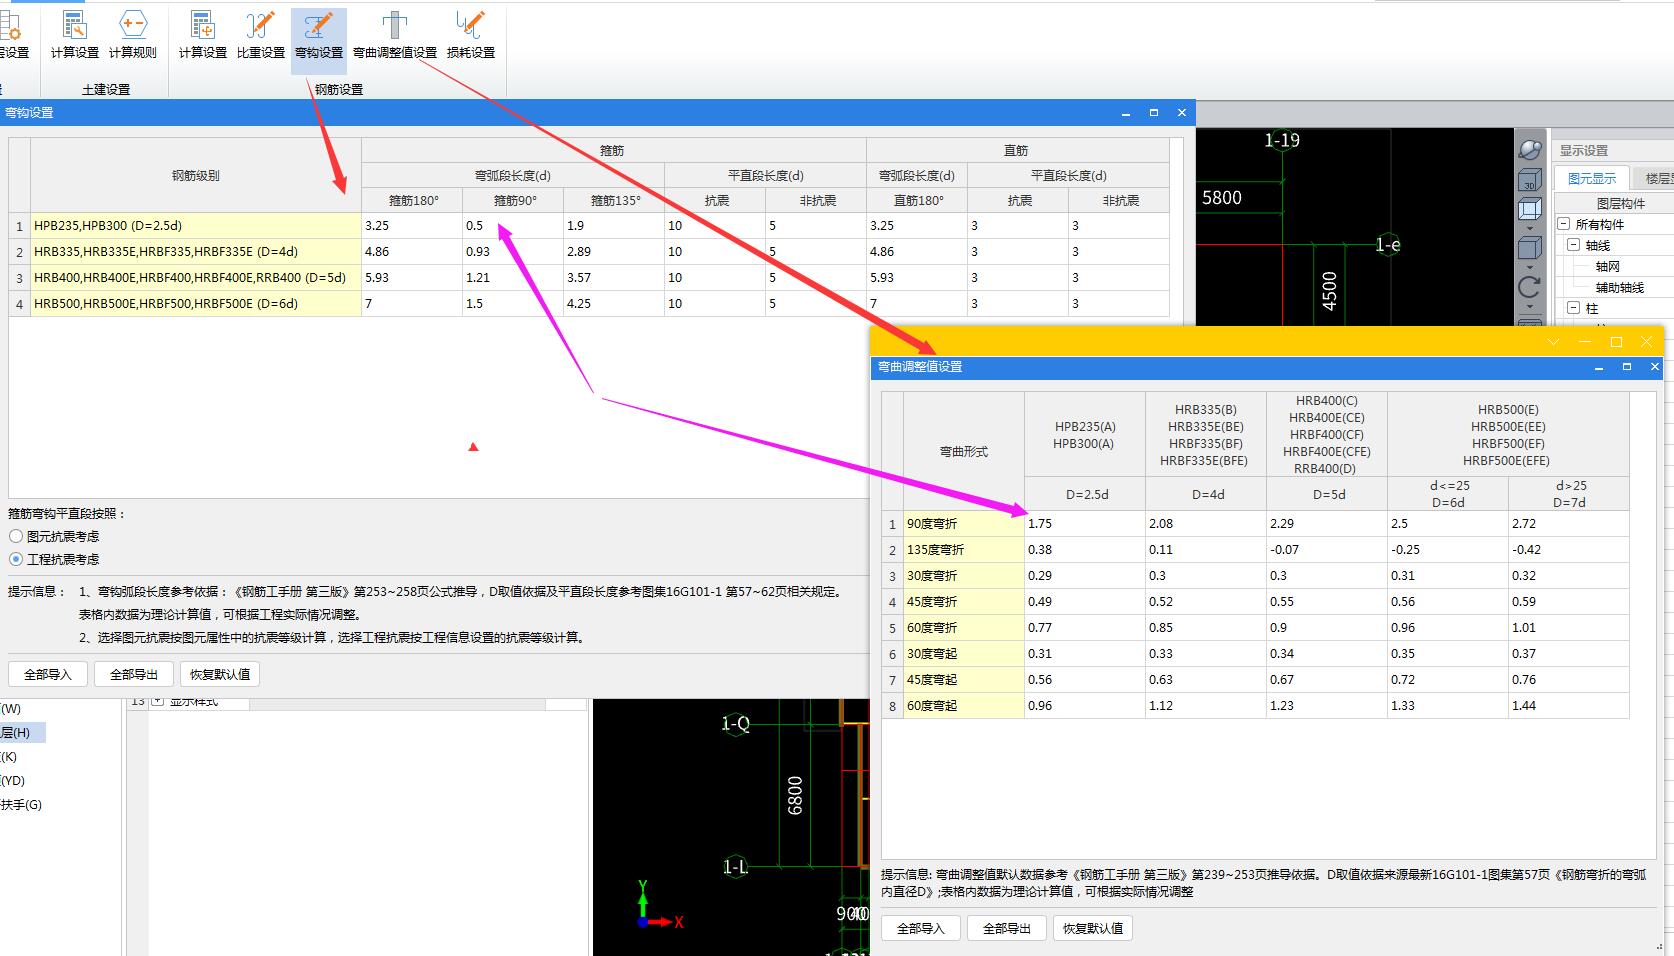Open 损耗设置 in the ribbon
Viewport: 1674px width, 956px height.
[x=470, y=35]
